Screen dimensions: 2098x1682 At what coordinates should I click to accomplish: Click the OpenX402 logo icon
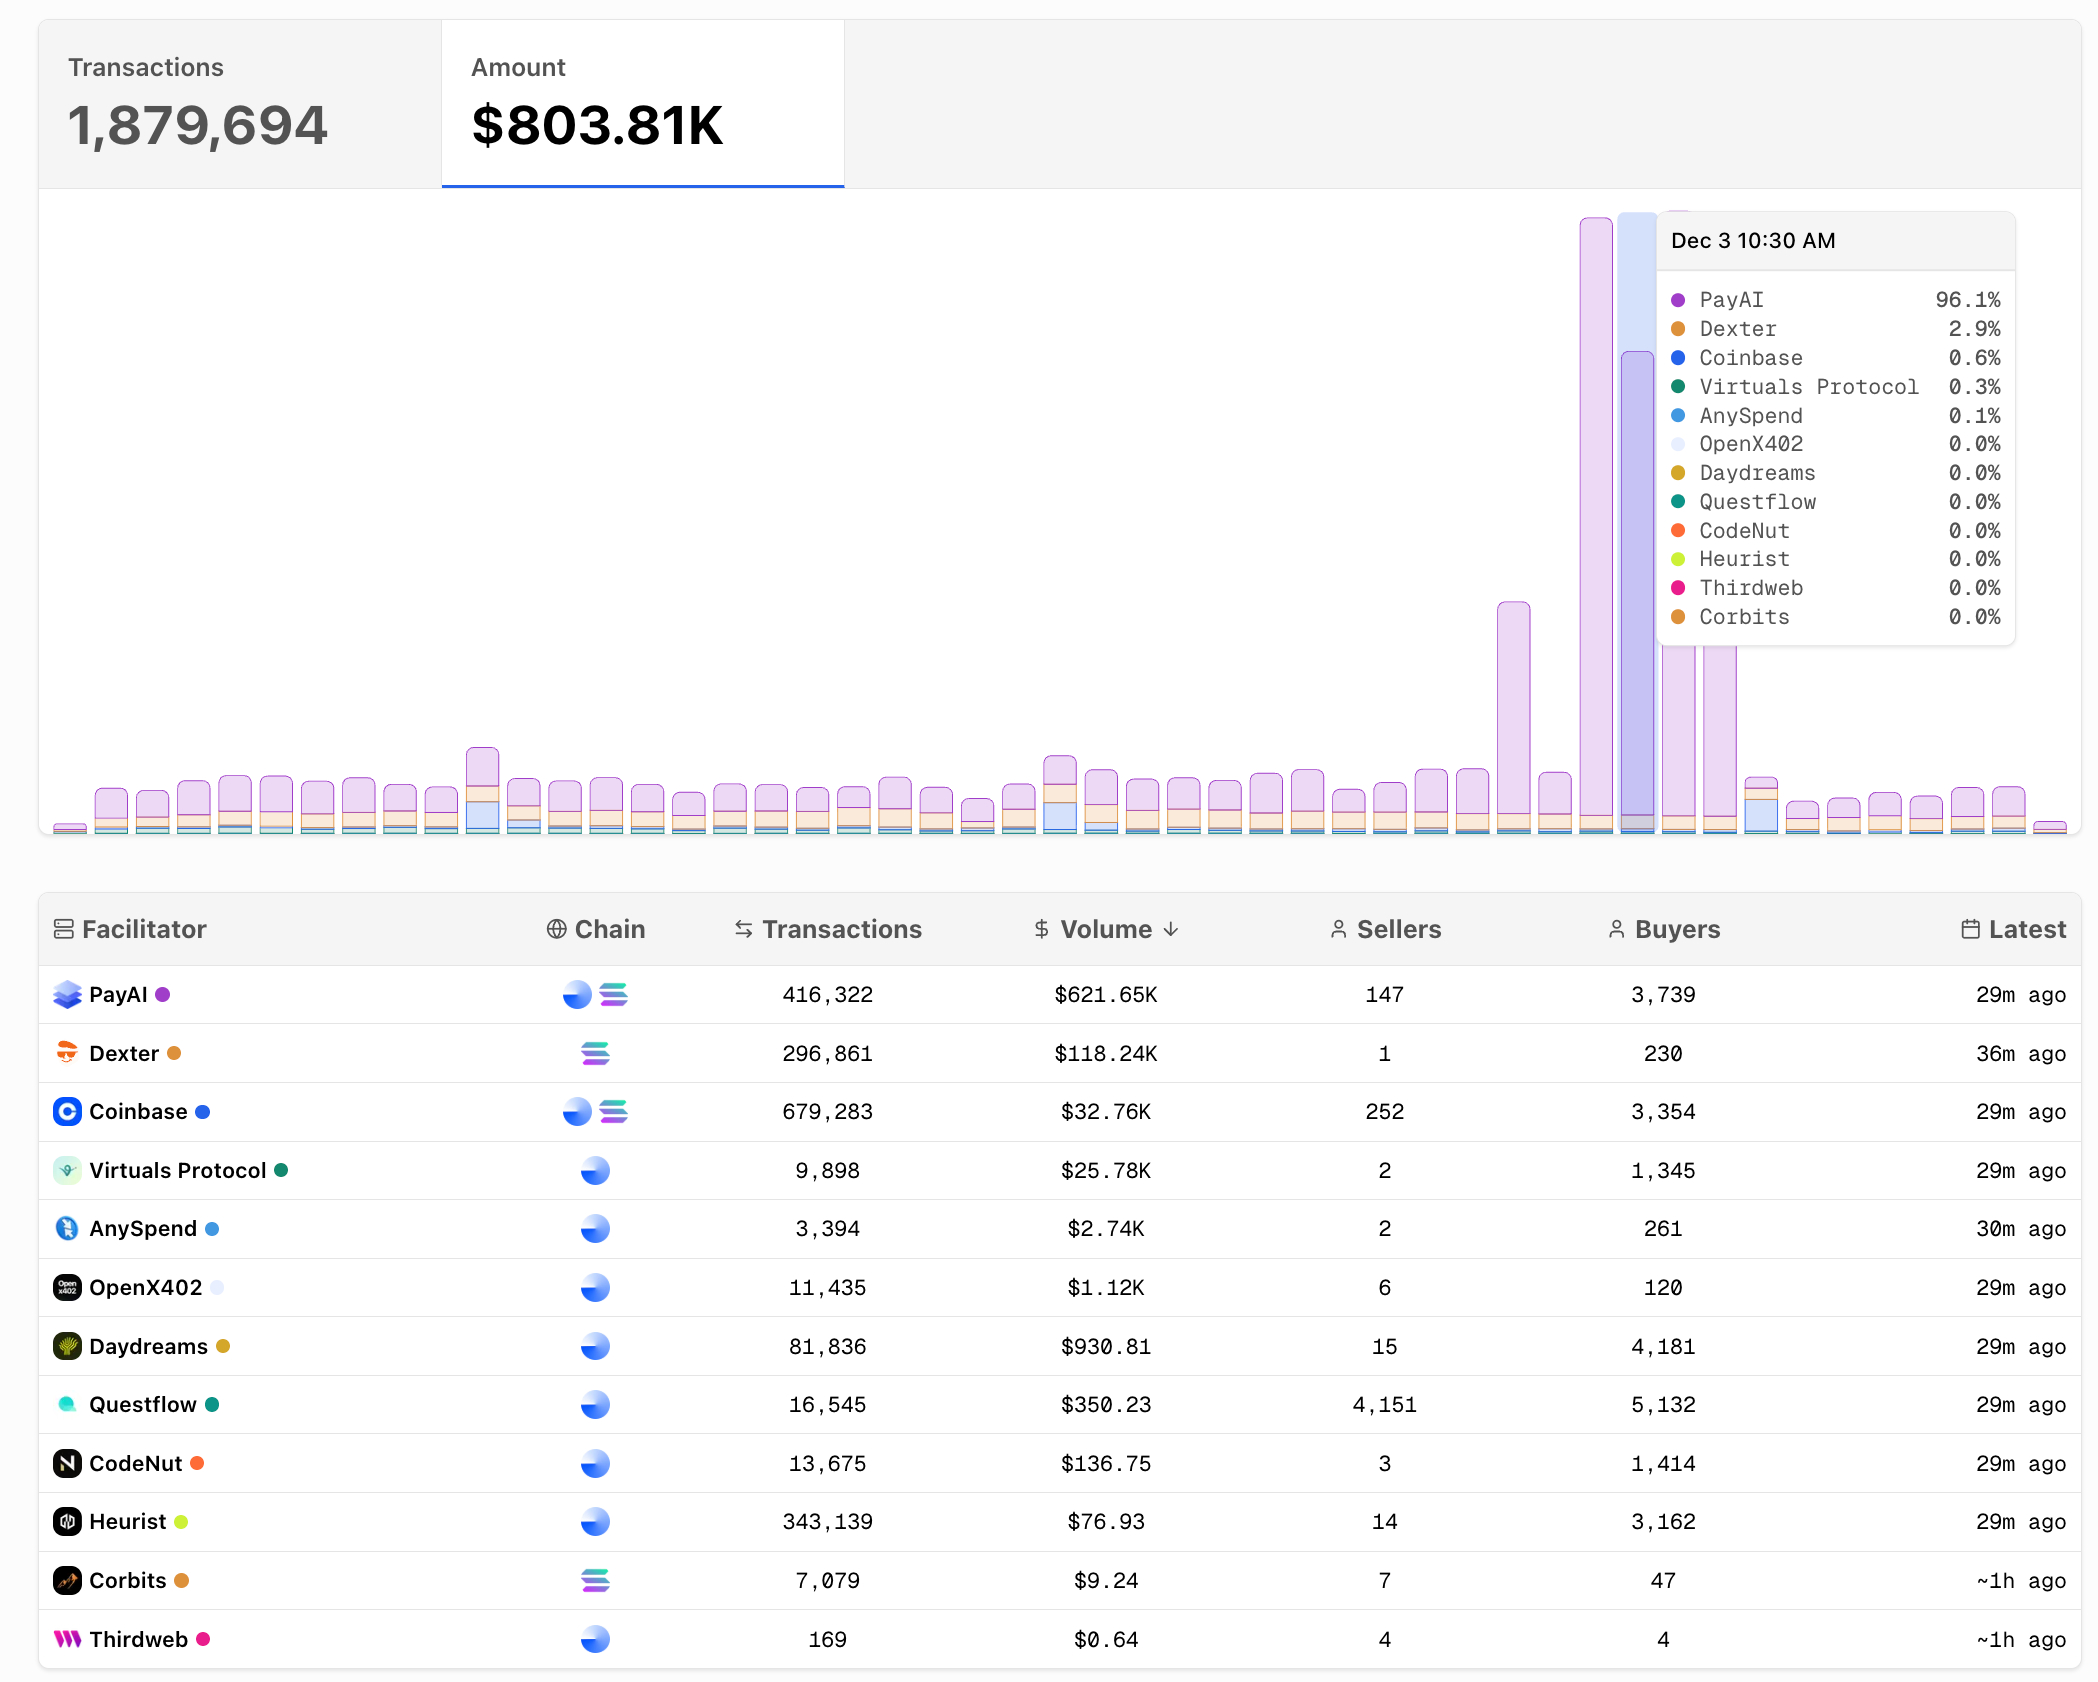(x=67, y=1287)
